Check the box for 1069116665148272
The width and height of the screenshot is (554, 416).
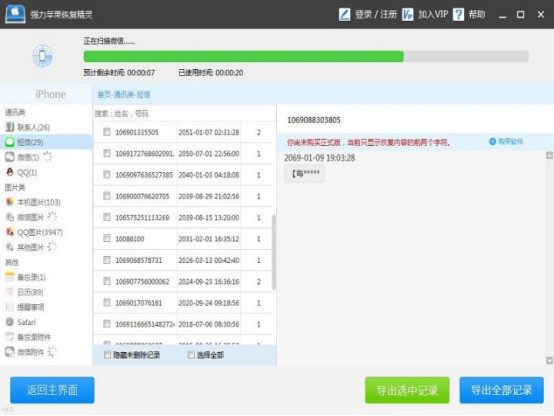pos(107,324)
